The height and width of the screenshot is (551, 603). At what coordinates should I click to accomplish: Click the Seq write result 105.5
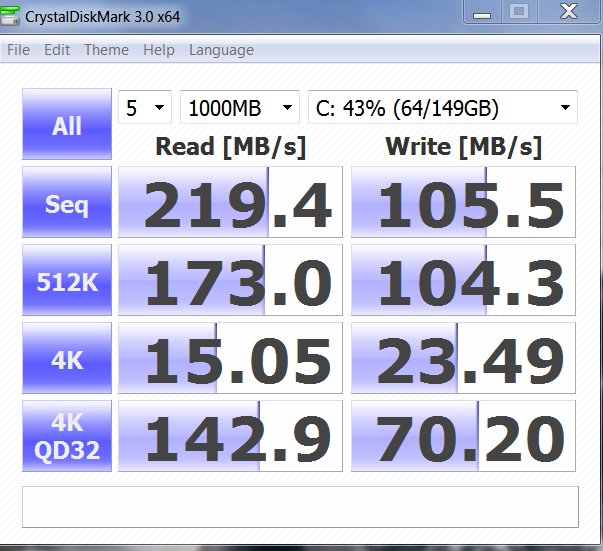pyautogui.click(x=463, y=202)
